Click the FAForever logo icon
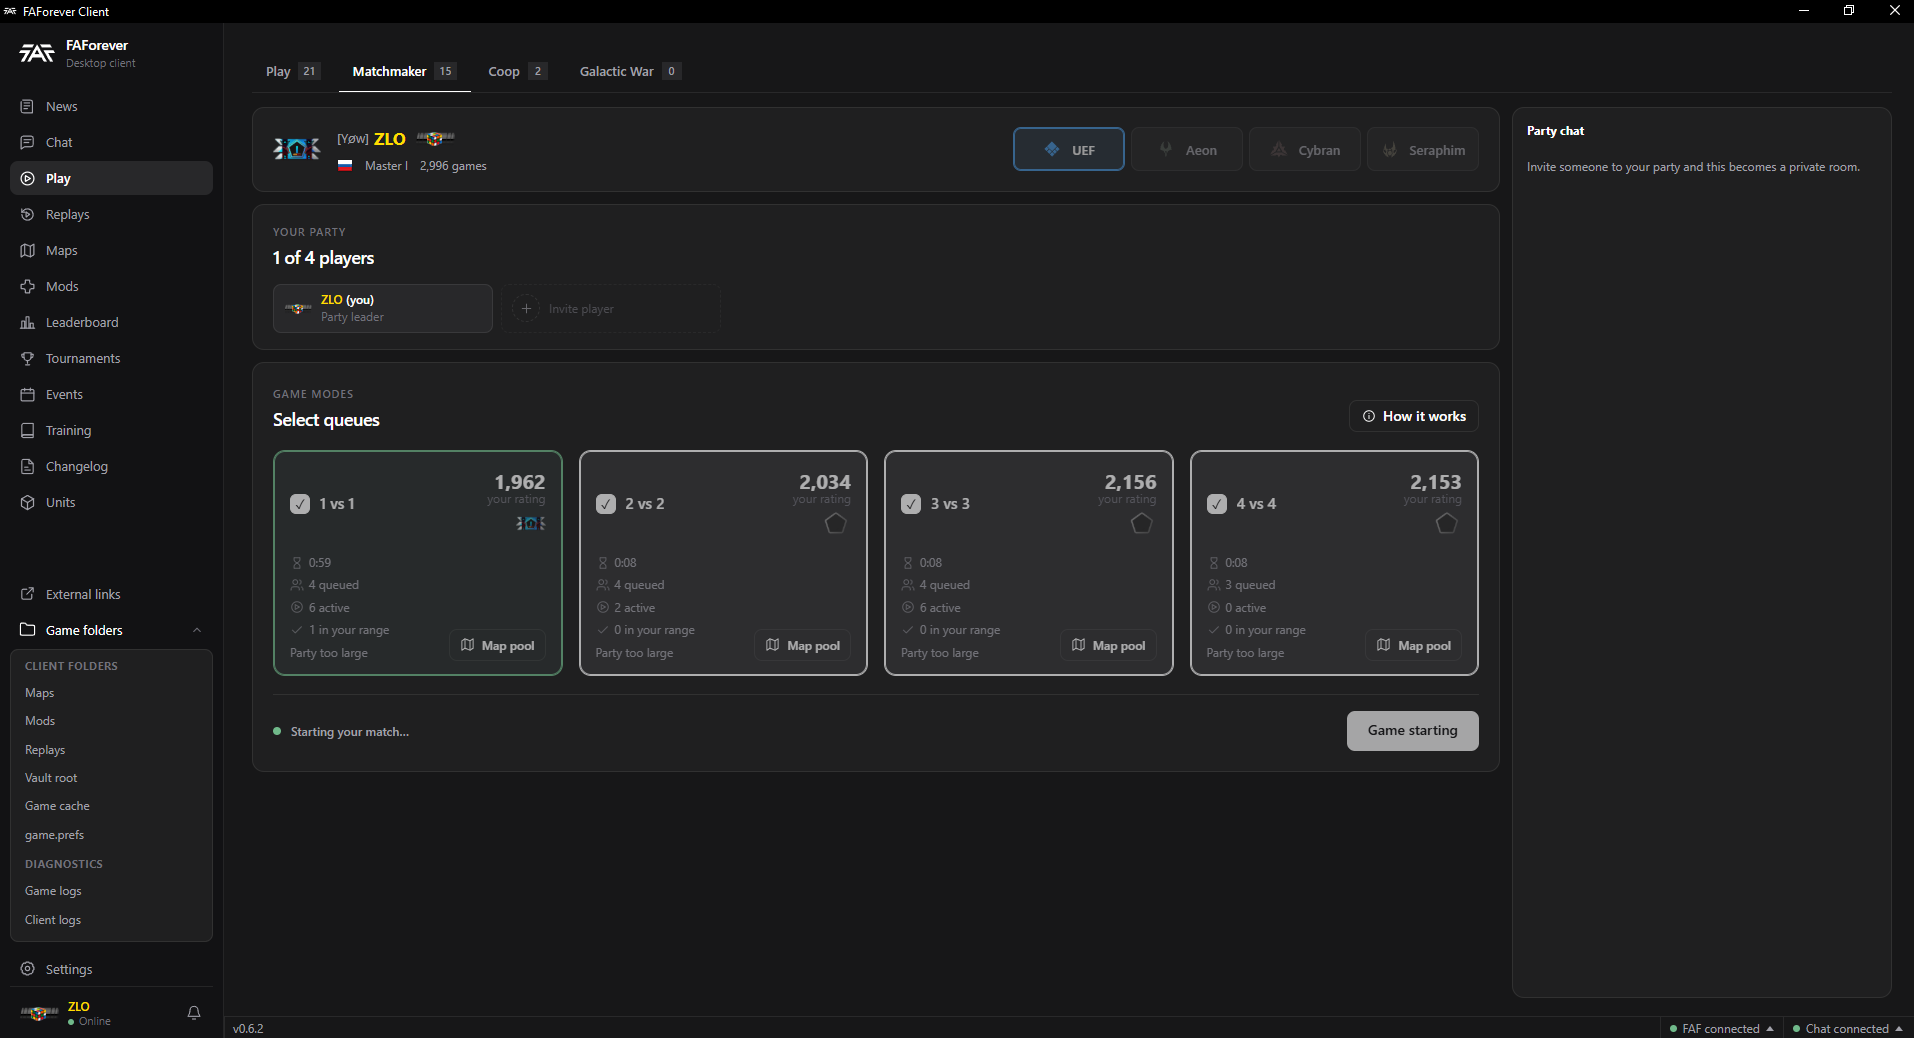Viewport: 1914px width, 1038px height. click(37, 53)
